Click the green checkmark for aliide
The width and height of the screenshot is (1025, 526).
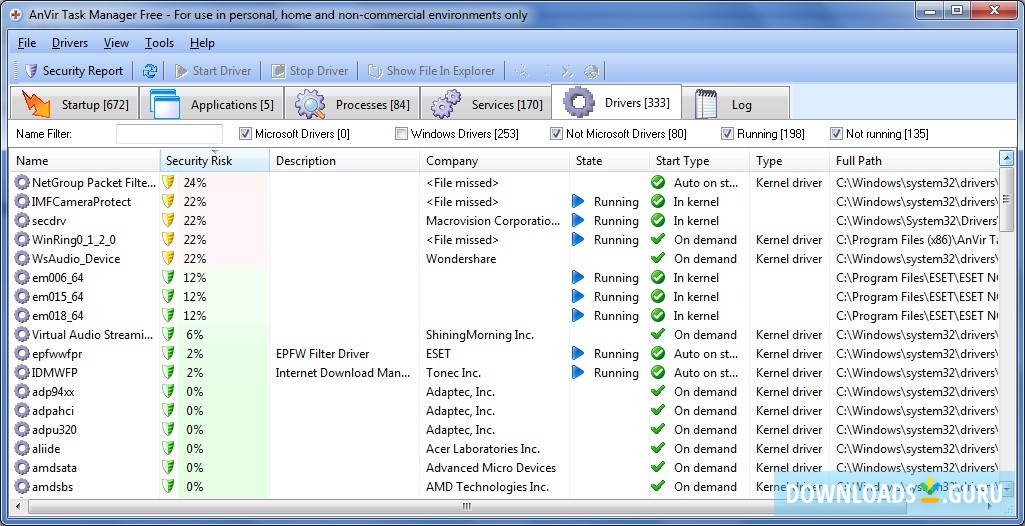tap(658, 448)
